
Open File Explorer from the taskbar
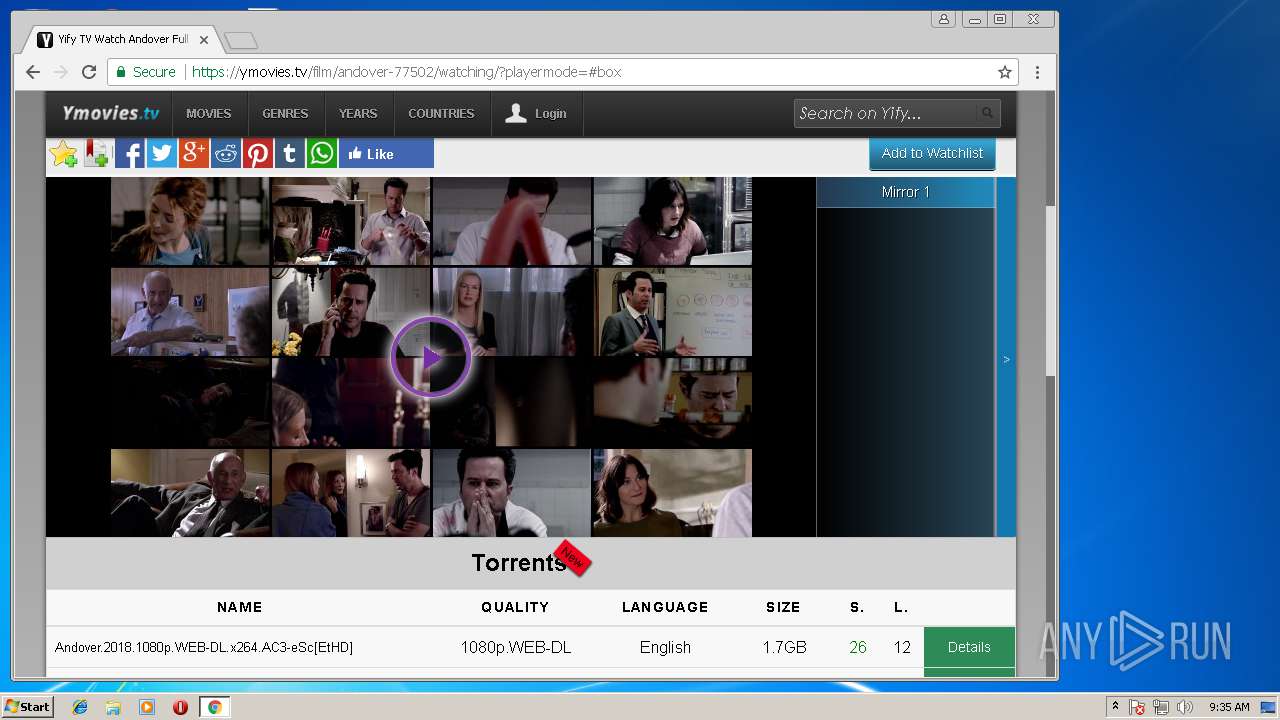[x=113, y=707]
